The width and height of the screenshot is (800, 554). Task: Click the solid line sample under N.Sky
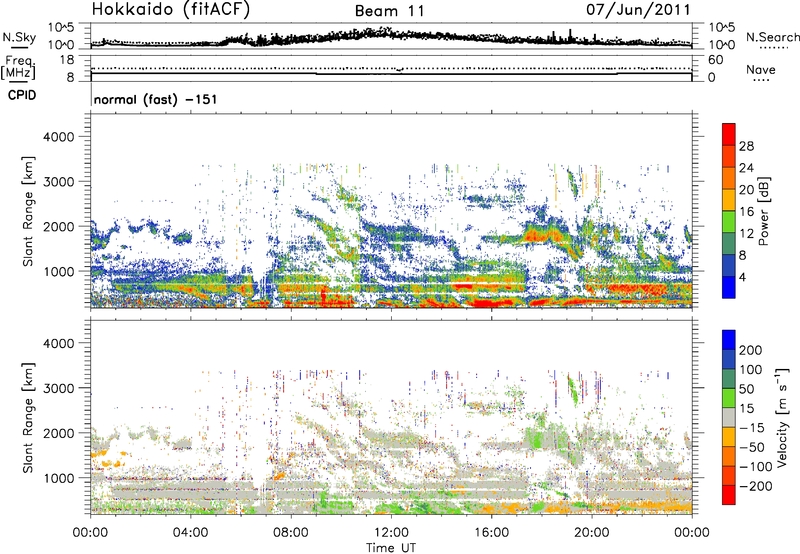click(x=19, y=47)
